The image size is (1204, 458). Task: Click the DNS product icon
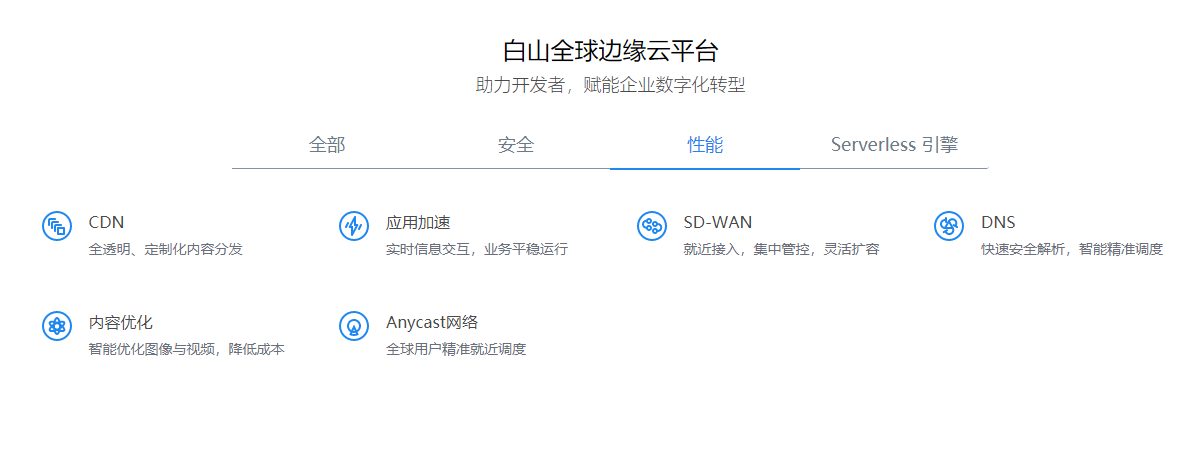point(949,226)
